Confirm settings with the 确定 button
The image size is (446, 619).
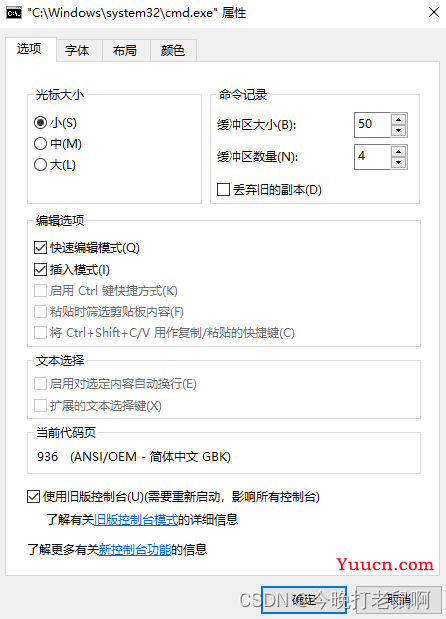click(x=304, y=600)
